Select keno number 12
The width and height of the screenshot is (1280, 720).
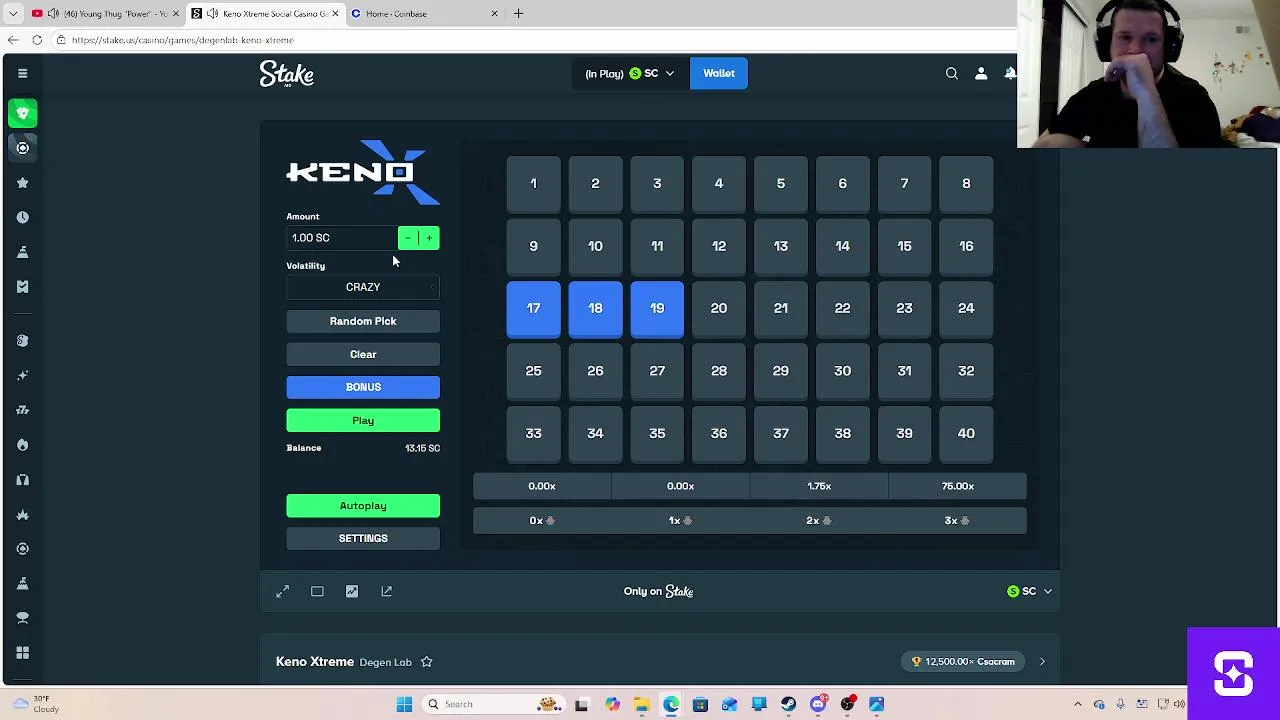tap(719, 246)
